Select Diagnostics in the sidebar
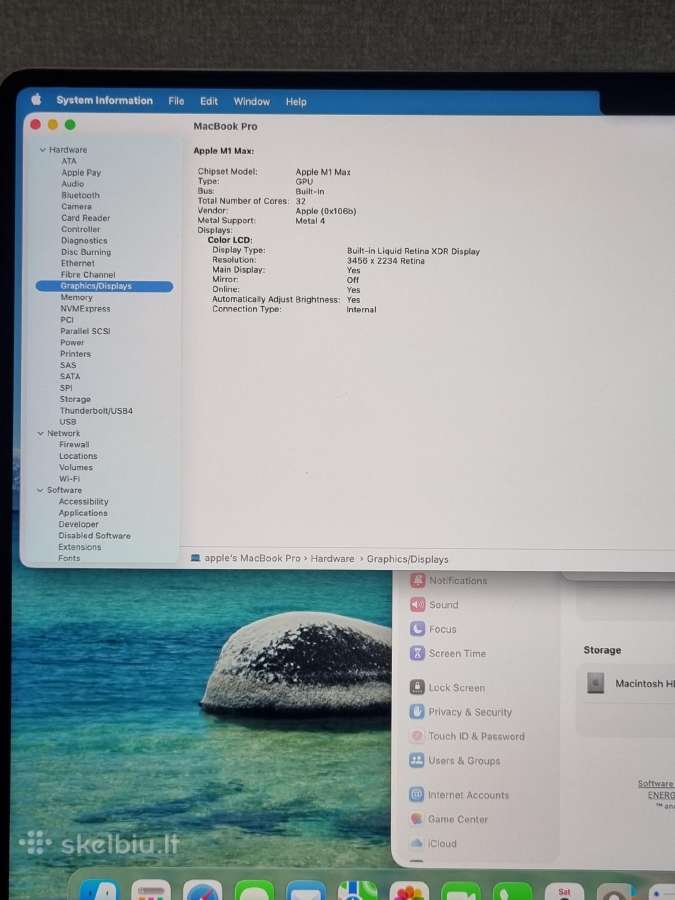Image resolution: width=675 pixels, height=900 pixels. click(x=84, y=240)
